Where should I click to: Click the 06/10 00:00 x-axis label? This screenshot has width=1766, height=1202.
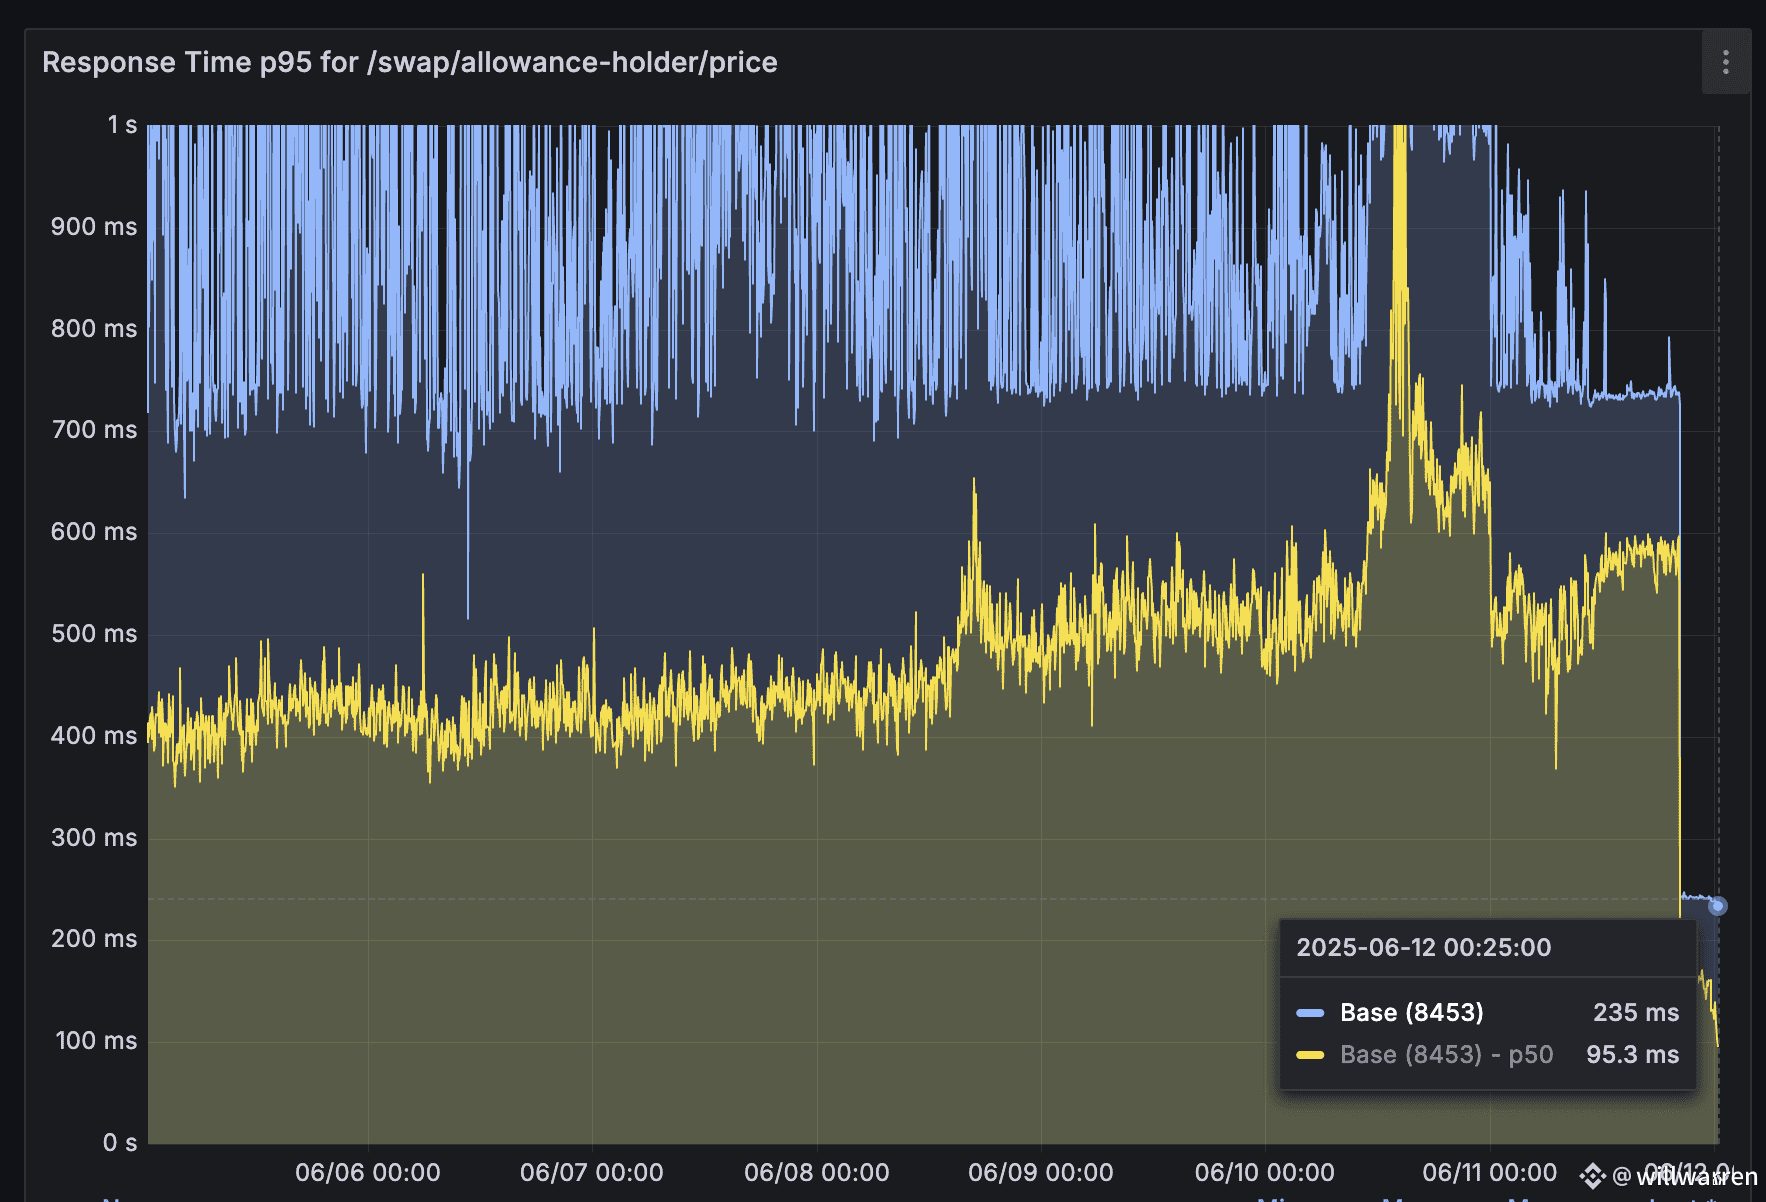(1265, 1173)
